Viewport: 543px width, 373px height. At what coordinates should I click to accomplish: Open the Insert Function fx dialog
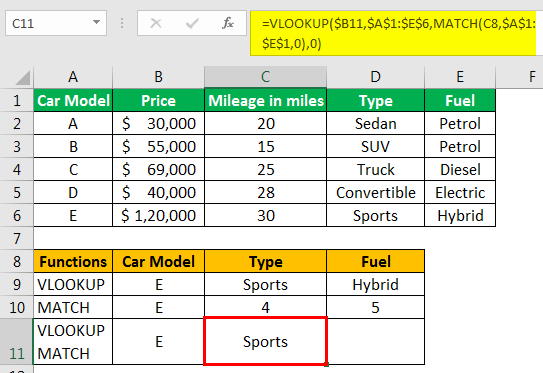(x=228, y=23)
